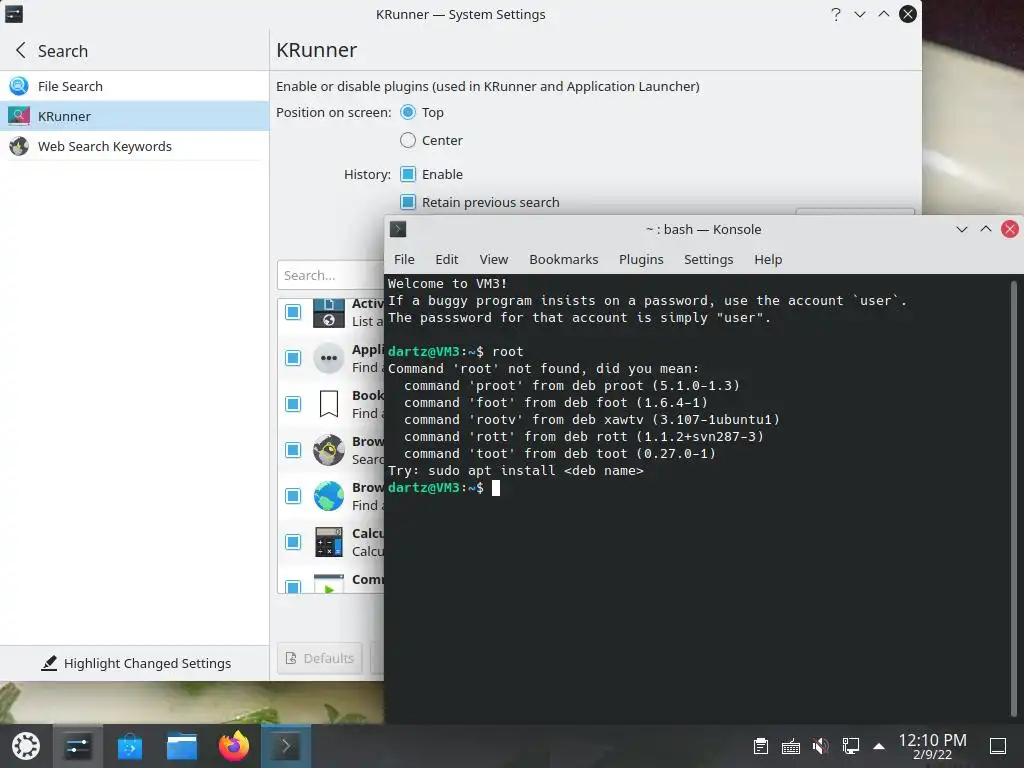Open the Konsole Settings menu
Image resolution: width=1024 pixels, height=768 pixels.
point(709,259)
